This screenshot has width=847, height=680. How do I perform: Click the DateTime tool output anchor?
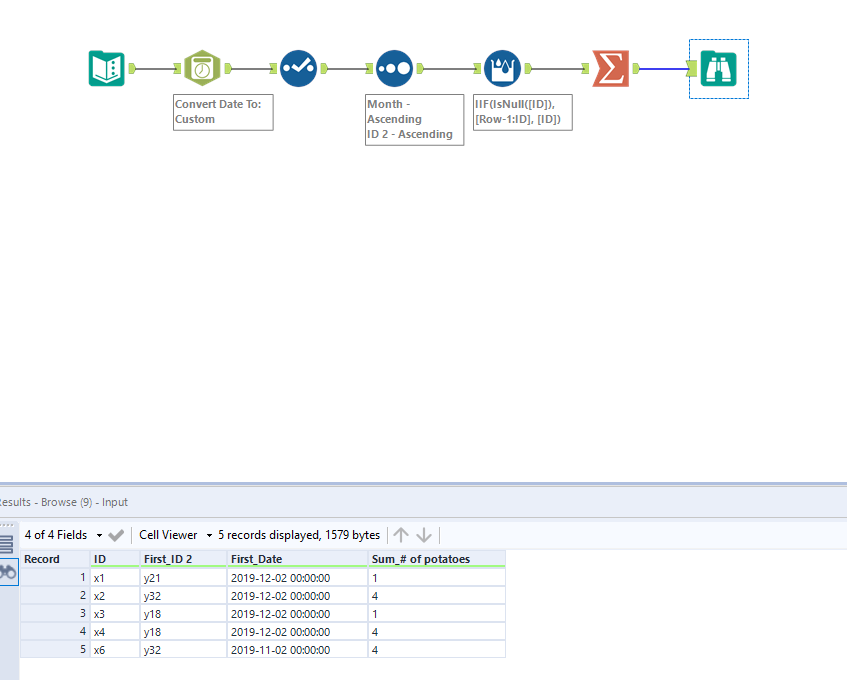[x=228, y=68]
